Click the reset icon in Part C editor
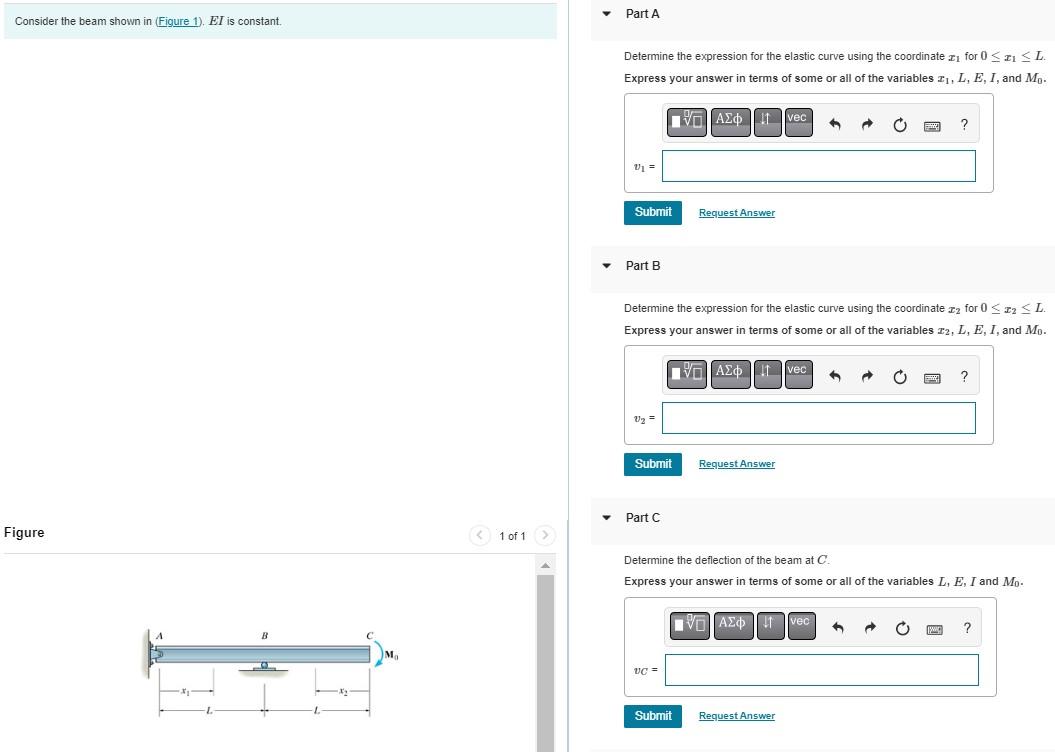The width and height of the screenshot is (1055, 752). click(901, 628)
